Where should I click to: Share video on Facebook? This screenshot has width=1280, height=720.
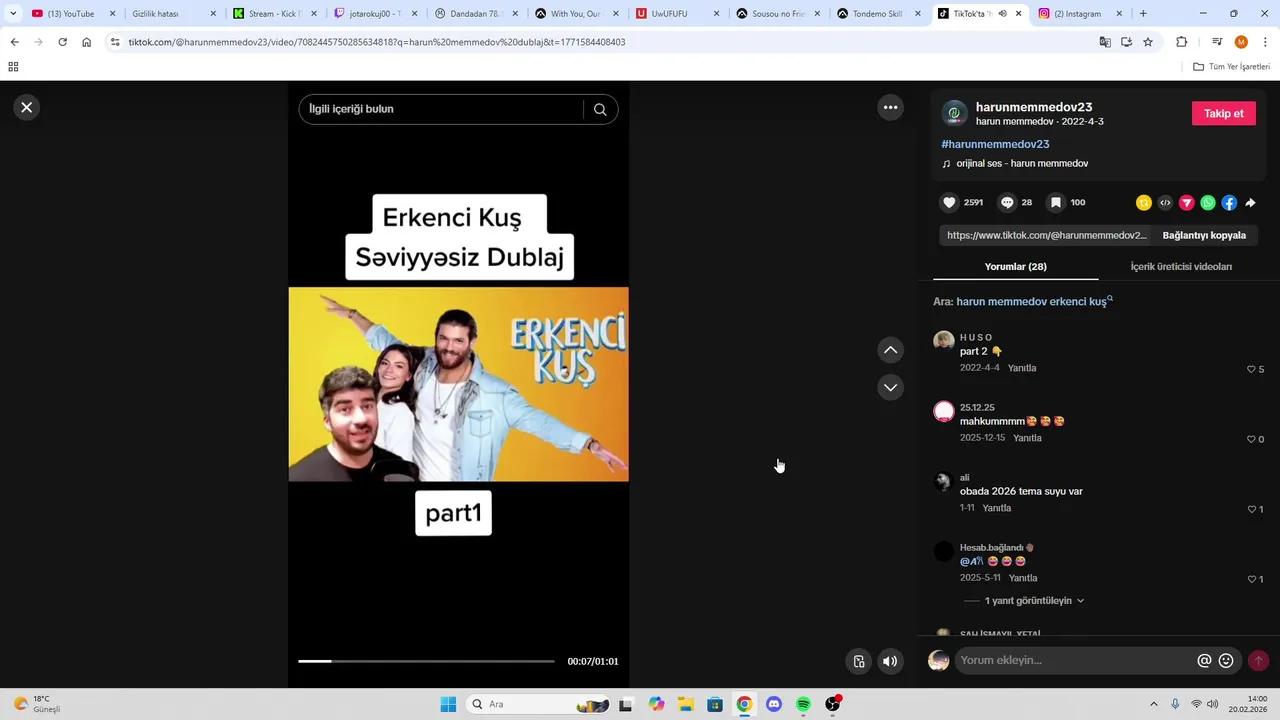pos(1229,202)
